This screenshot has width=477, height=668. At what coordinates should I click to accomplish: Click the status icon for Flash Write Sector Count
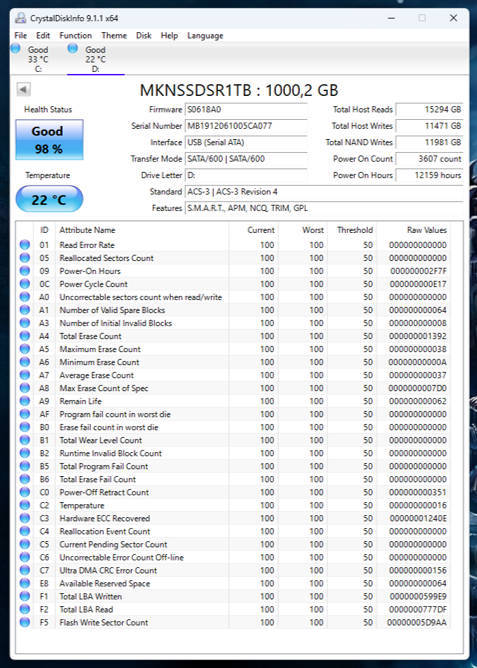click(25, 622)
